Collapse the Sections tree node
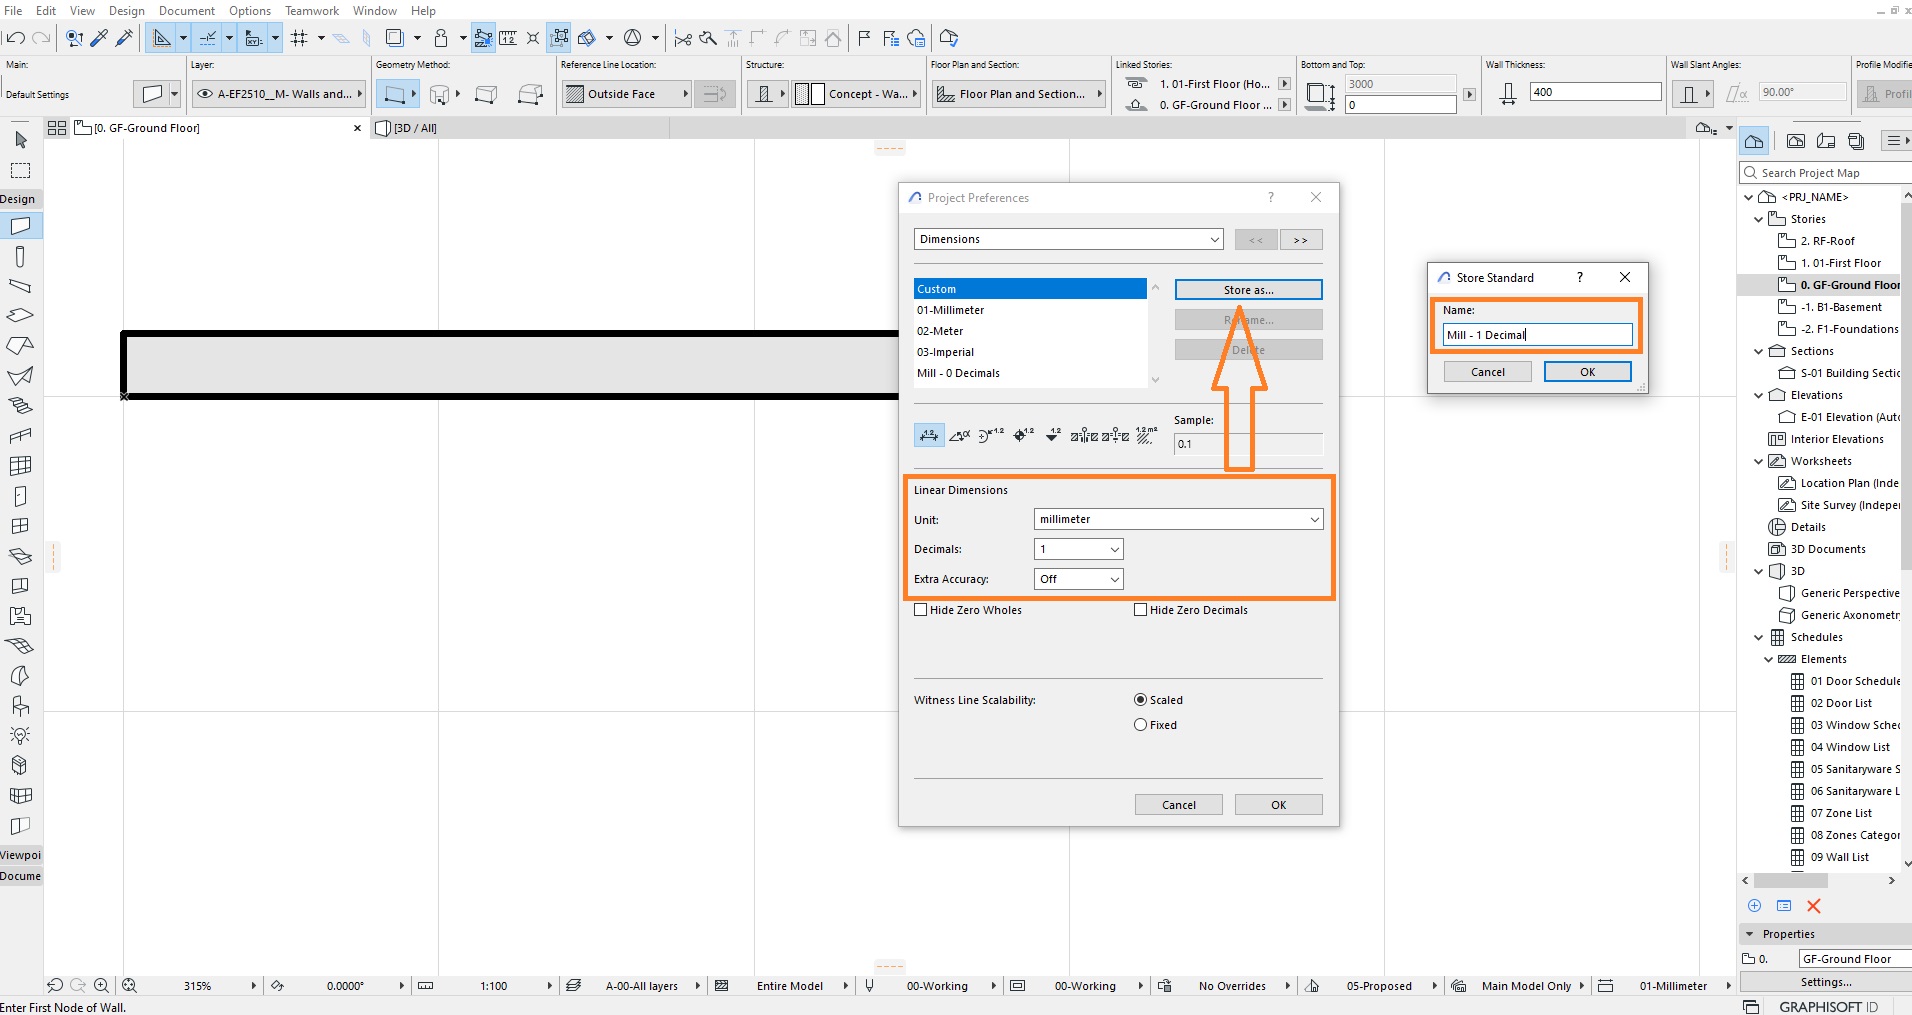The image size is (1912, 1015). click(x=1759, y=351)
